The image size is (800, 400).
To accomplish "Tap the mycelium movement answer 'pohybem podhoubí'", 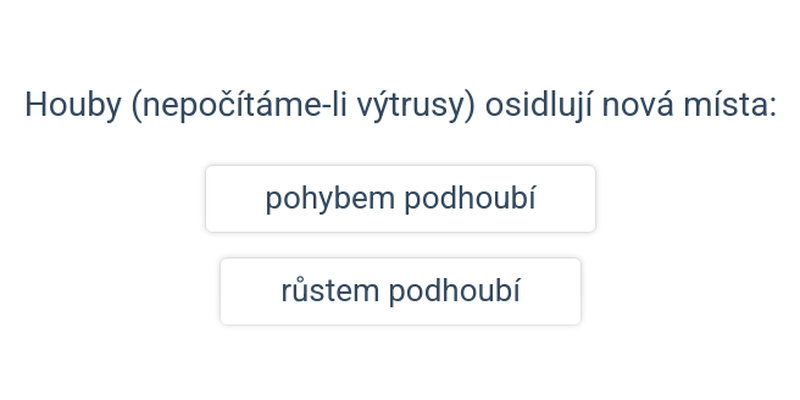I will pos(400,199).
